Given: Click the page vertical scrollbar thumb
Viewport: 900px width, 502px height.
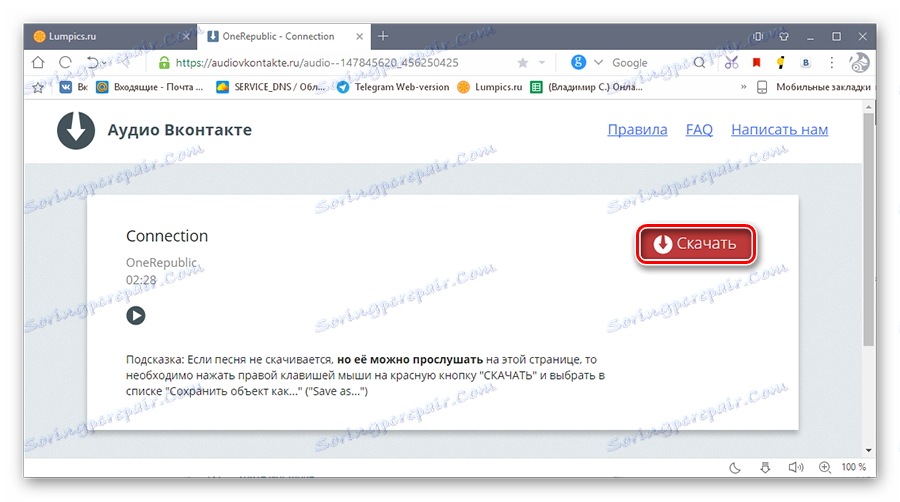Looking at the screenshot, I should [868, 229].
